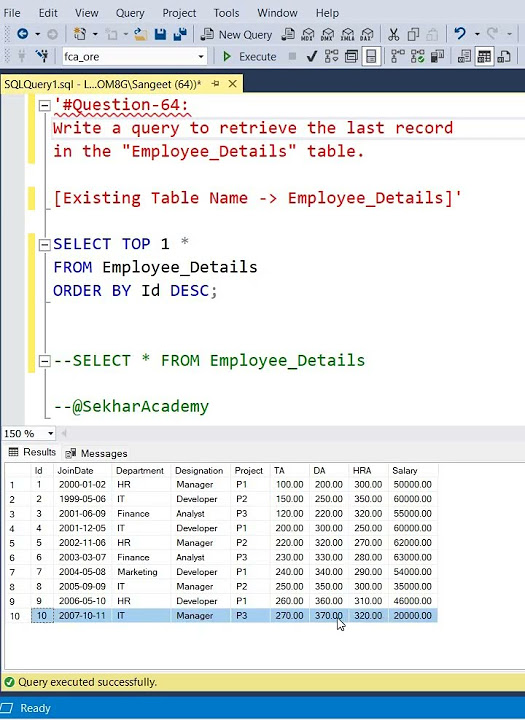525x720 pixels.
Task: Open the Undo history dropdown arrow
Action: [477, 34]
